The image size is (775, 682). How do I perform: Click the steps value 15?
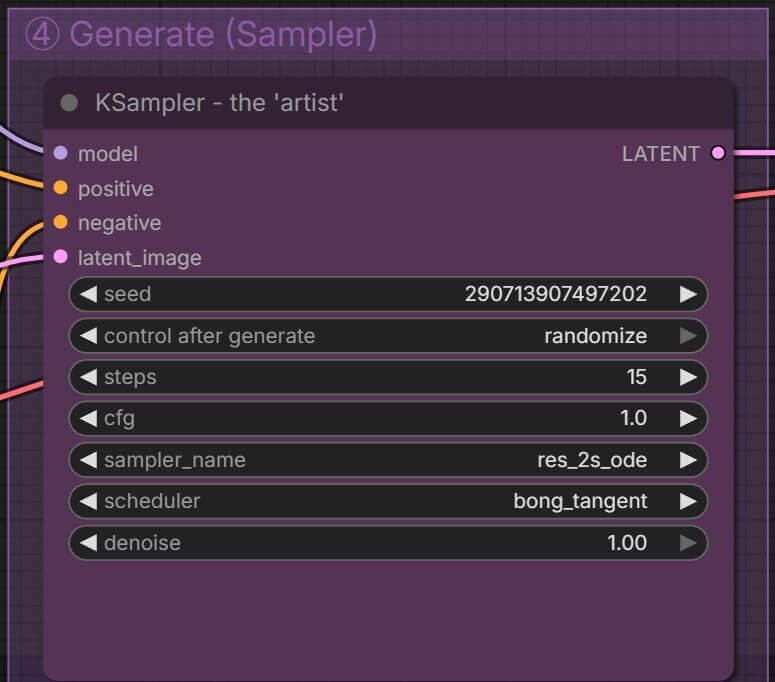637,377
